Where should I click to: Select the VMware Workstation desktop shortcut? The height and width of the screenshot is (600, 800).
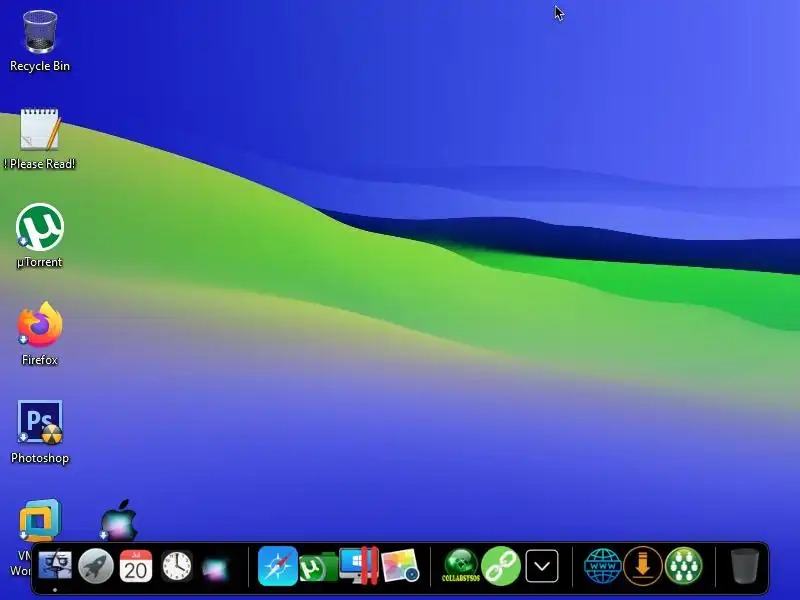point(40,520)
